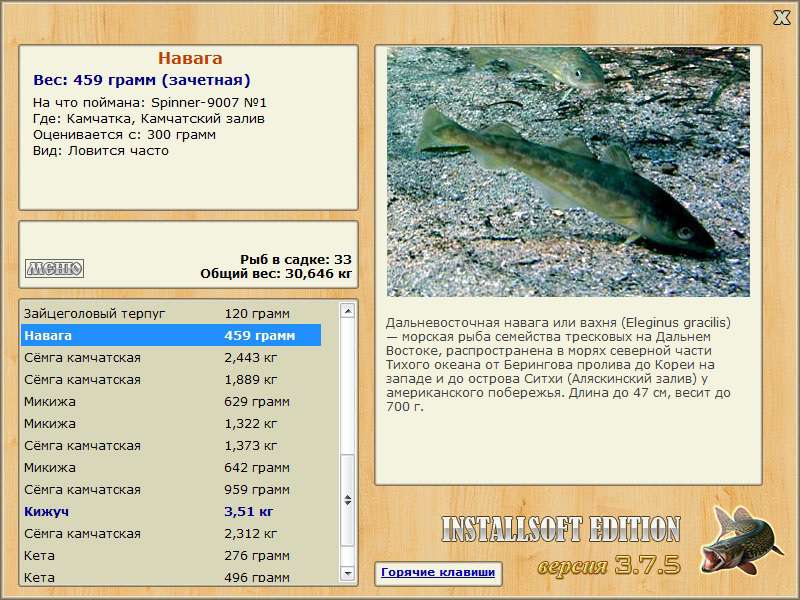Open the Горячие клавиши link
Image resolution: width=800 pixels, height=600 pixels.
tap(438, 572)
